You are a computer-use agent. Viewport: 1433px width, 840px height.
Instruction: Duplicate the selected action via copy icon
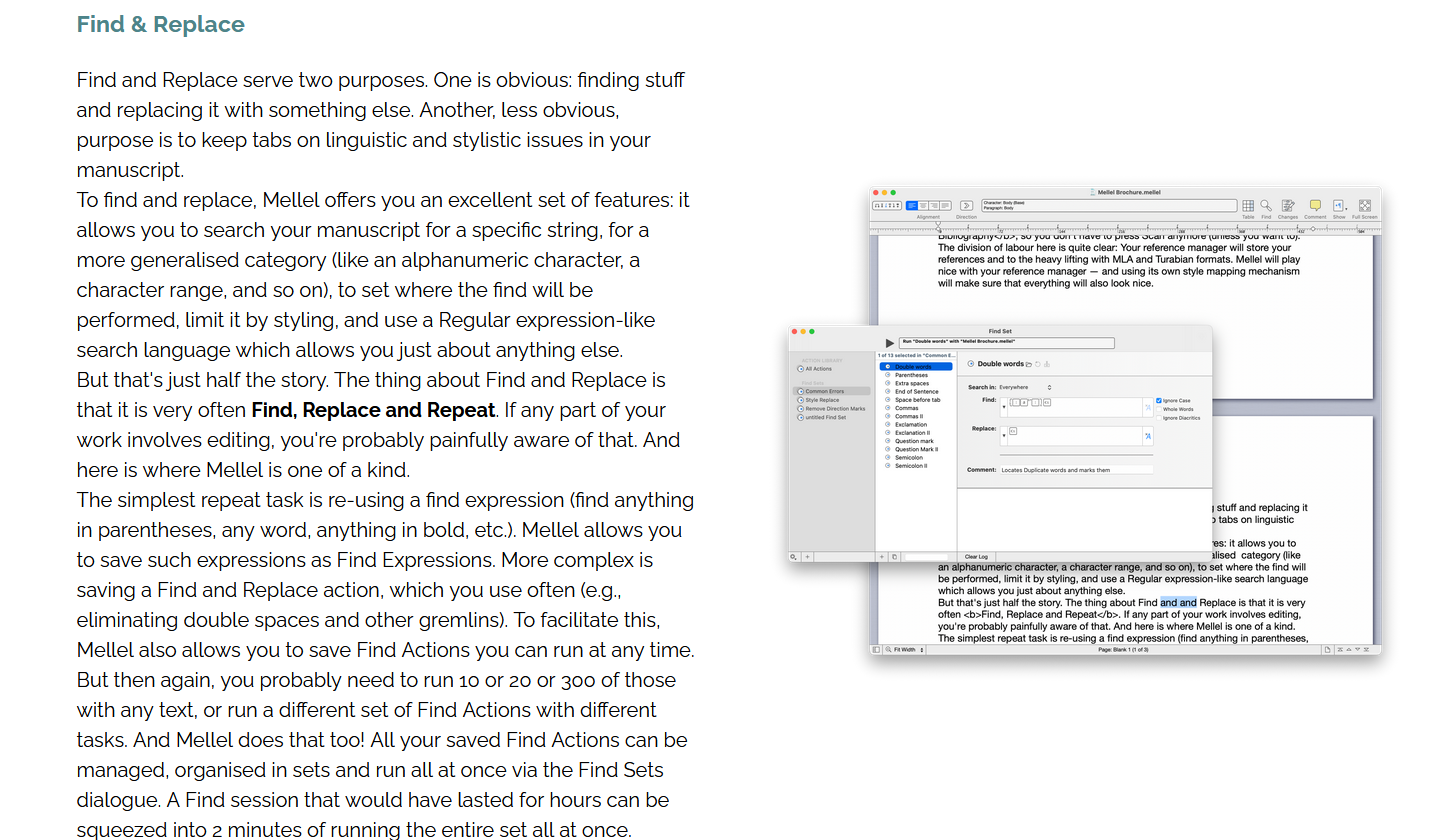pos(894,556)
